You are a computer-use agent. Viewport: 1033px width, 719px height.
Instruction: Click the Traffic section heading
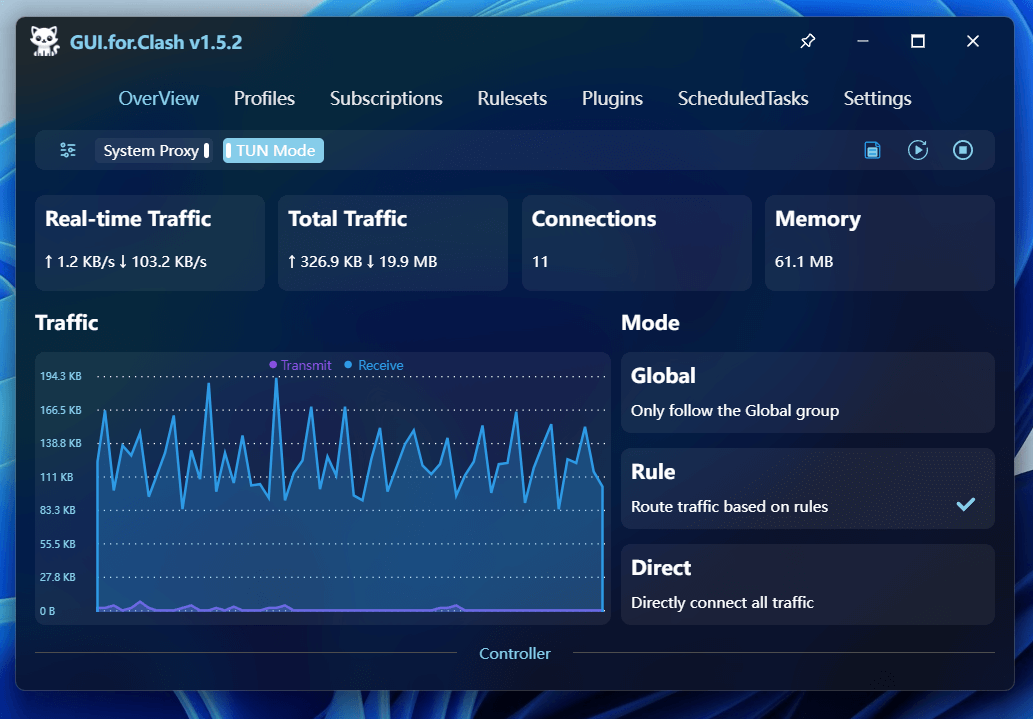pyautogui.click(x=67, y=323)
